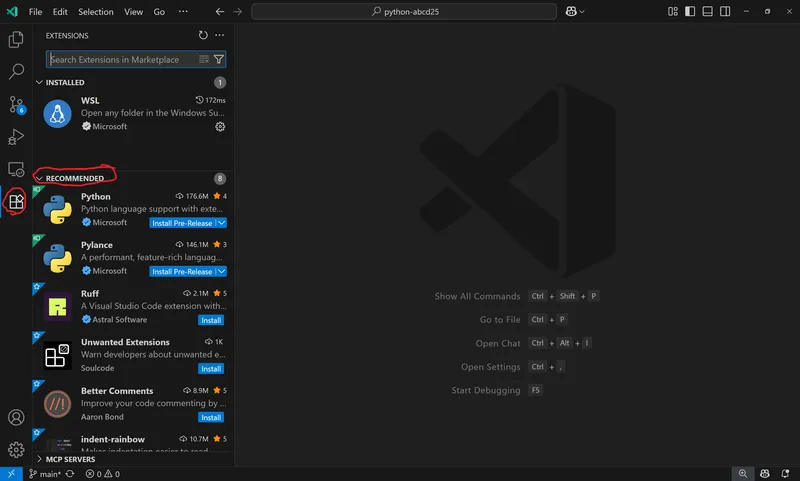This screenshot has height=481, width=800.
Task: Open the Source Control view
Action: [x=16, y=105]
